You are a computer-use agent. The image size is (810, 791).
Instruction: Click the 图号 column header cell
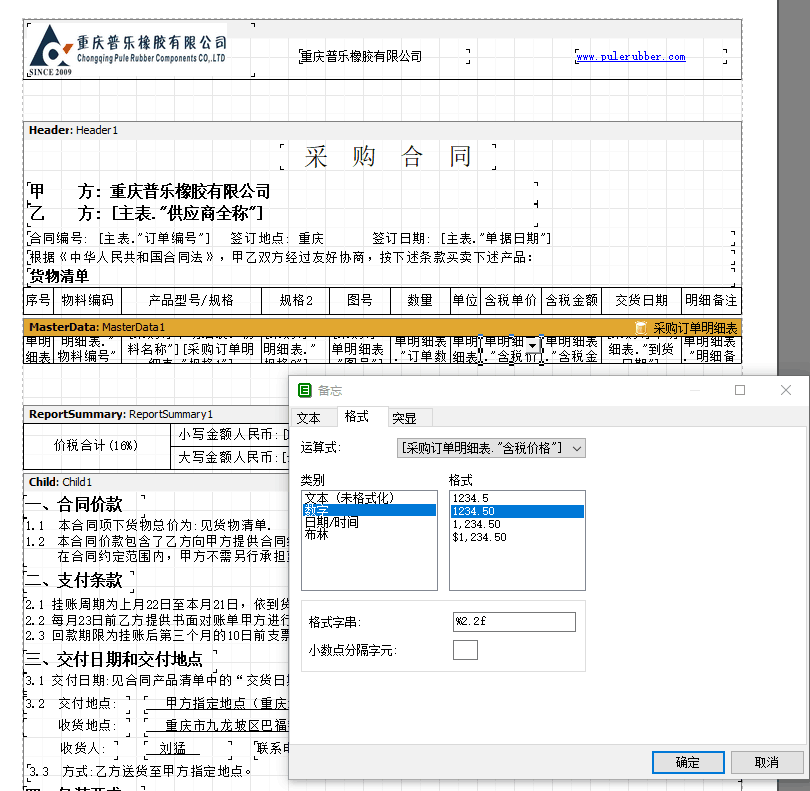360,301
